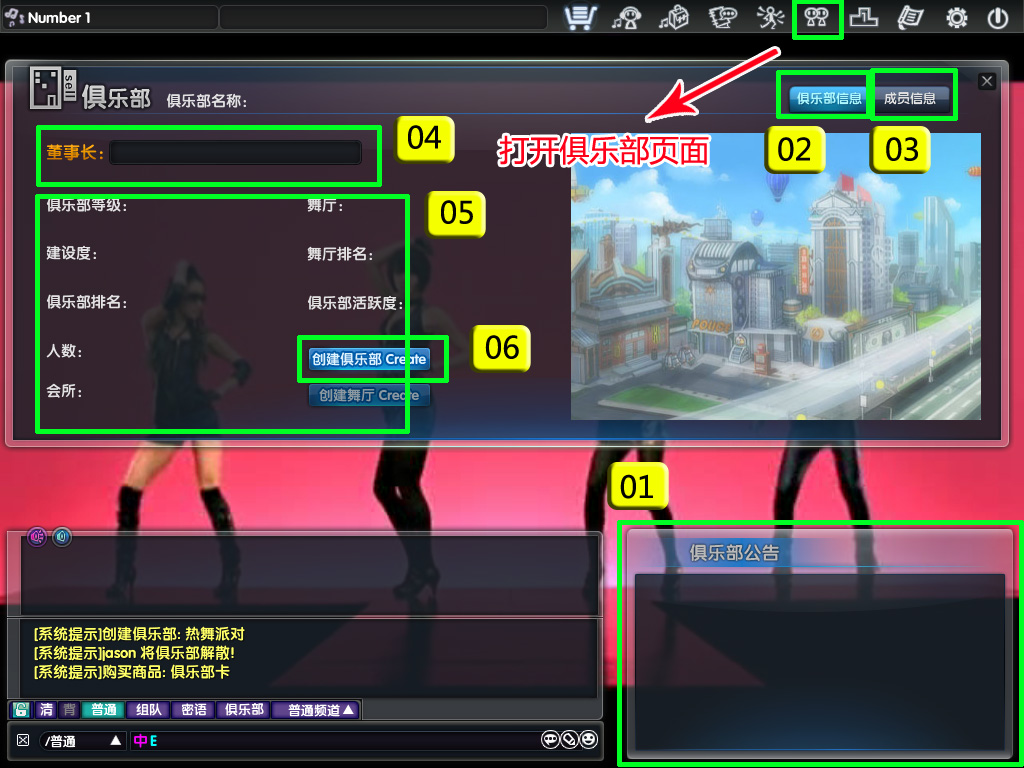Open the ranking podium icon
This screenshot has width=1024, height=768.
(x=864, y=18)
